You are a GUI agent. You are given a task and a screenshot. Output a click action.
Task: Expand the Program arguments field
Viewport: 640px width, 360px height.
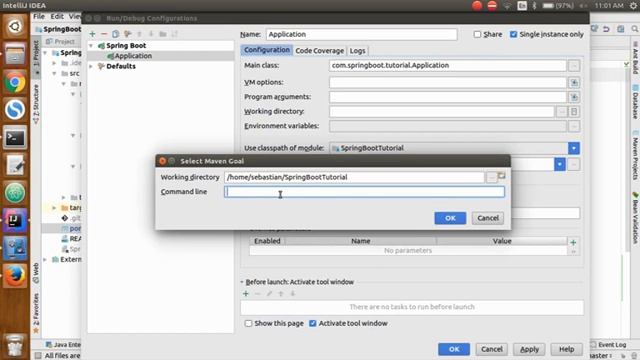point(574,97)
